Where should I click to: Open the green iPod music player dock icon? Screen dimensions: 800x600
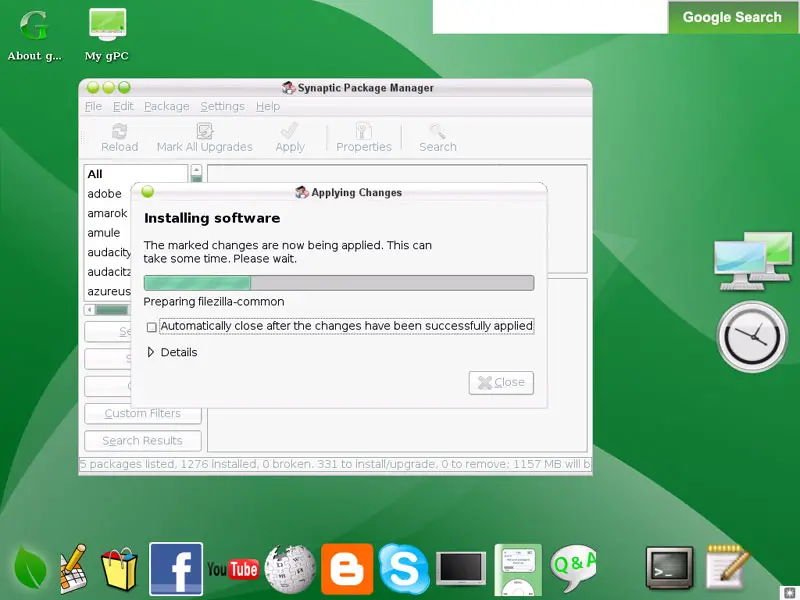coord(518,570)
